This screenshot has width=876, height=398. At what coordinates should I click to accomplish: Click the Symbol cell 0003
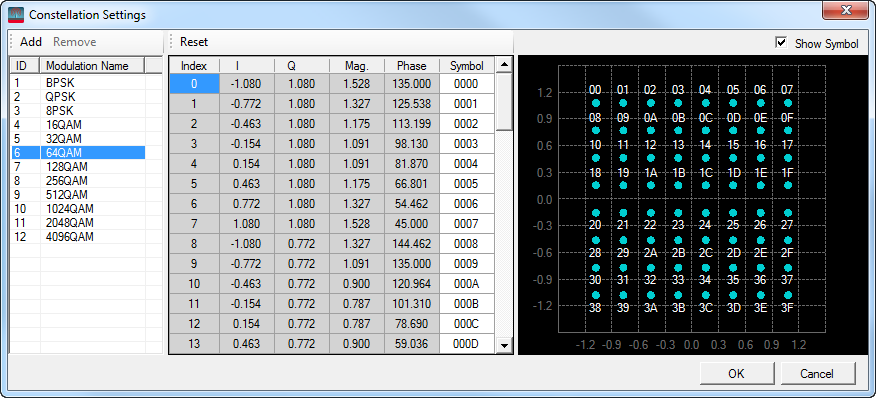click(467, 144)
